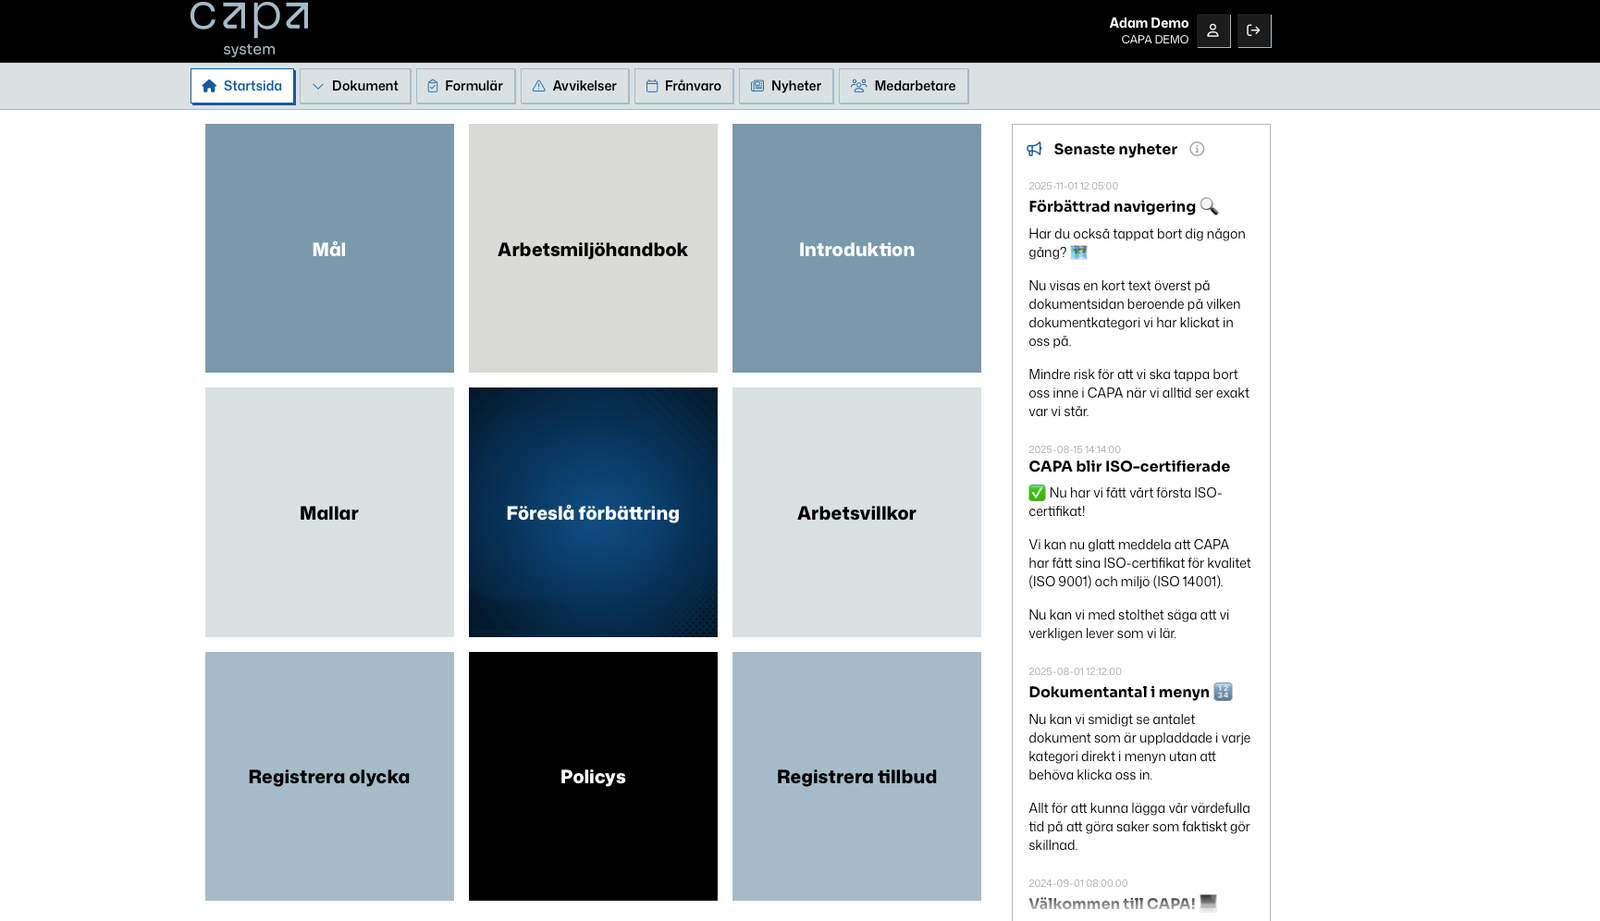This screenshot has width=1600, height=921.
Task: Open the Mallar tile
Action: 329,513
